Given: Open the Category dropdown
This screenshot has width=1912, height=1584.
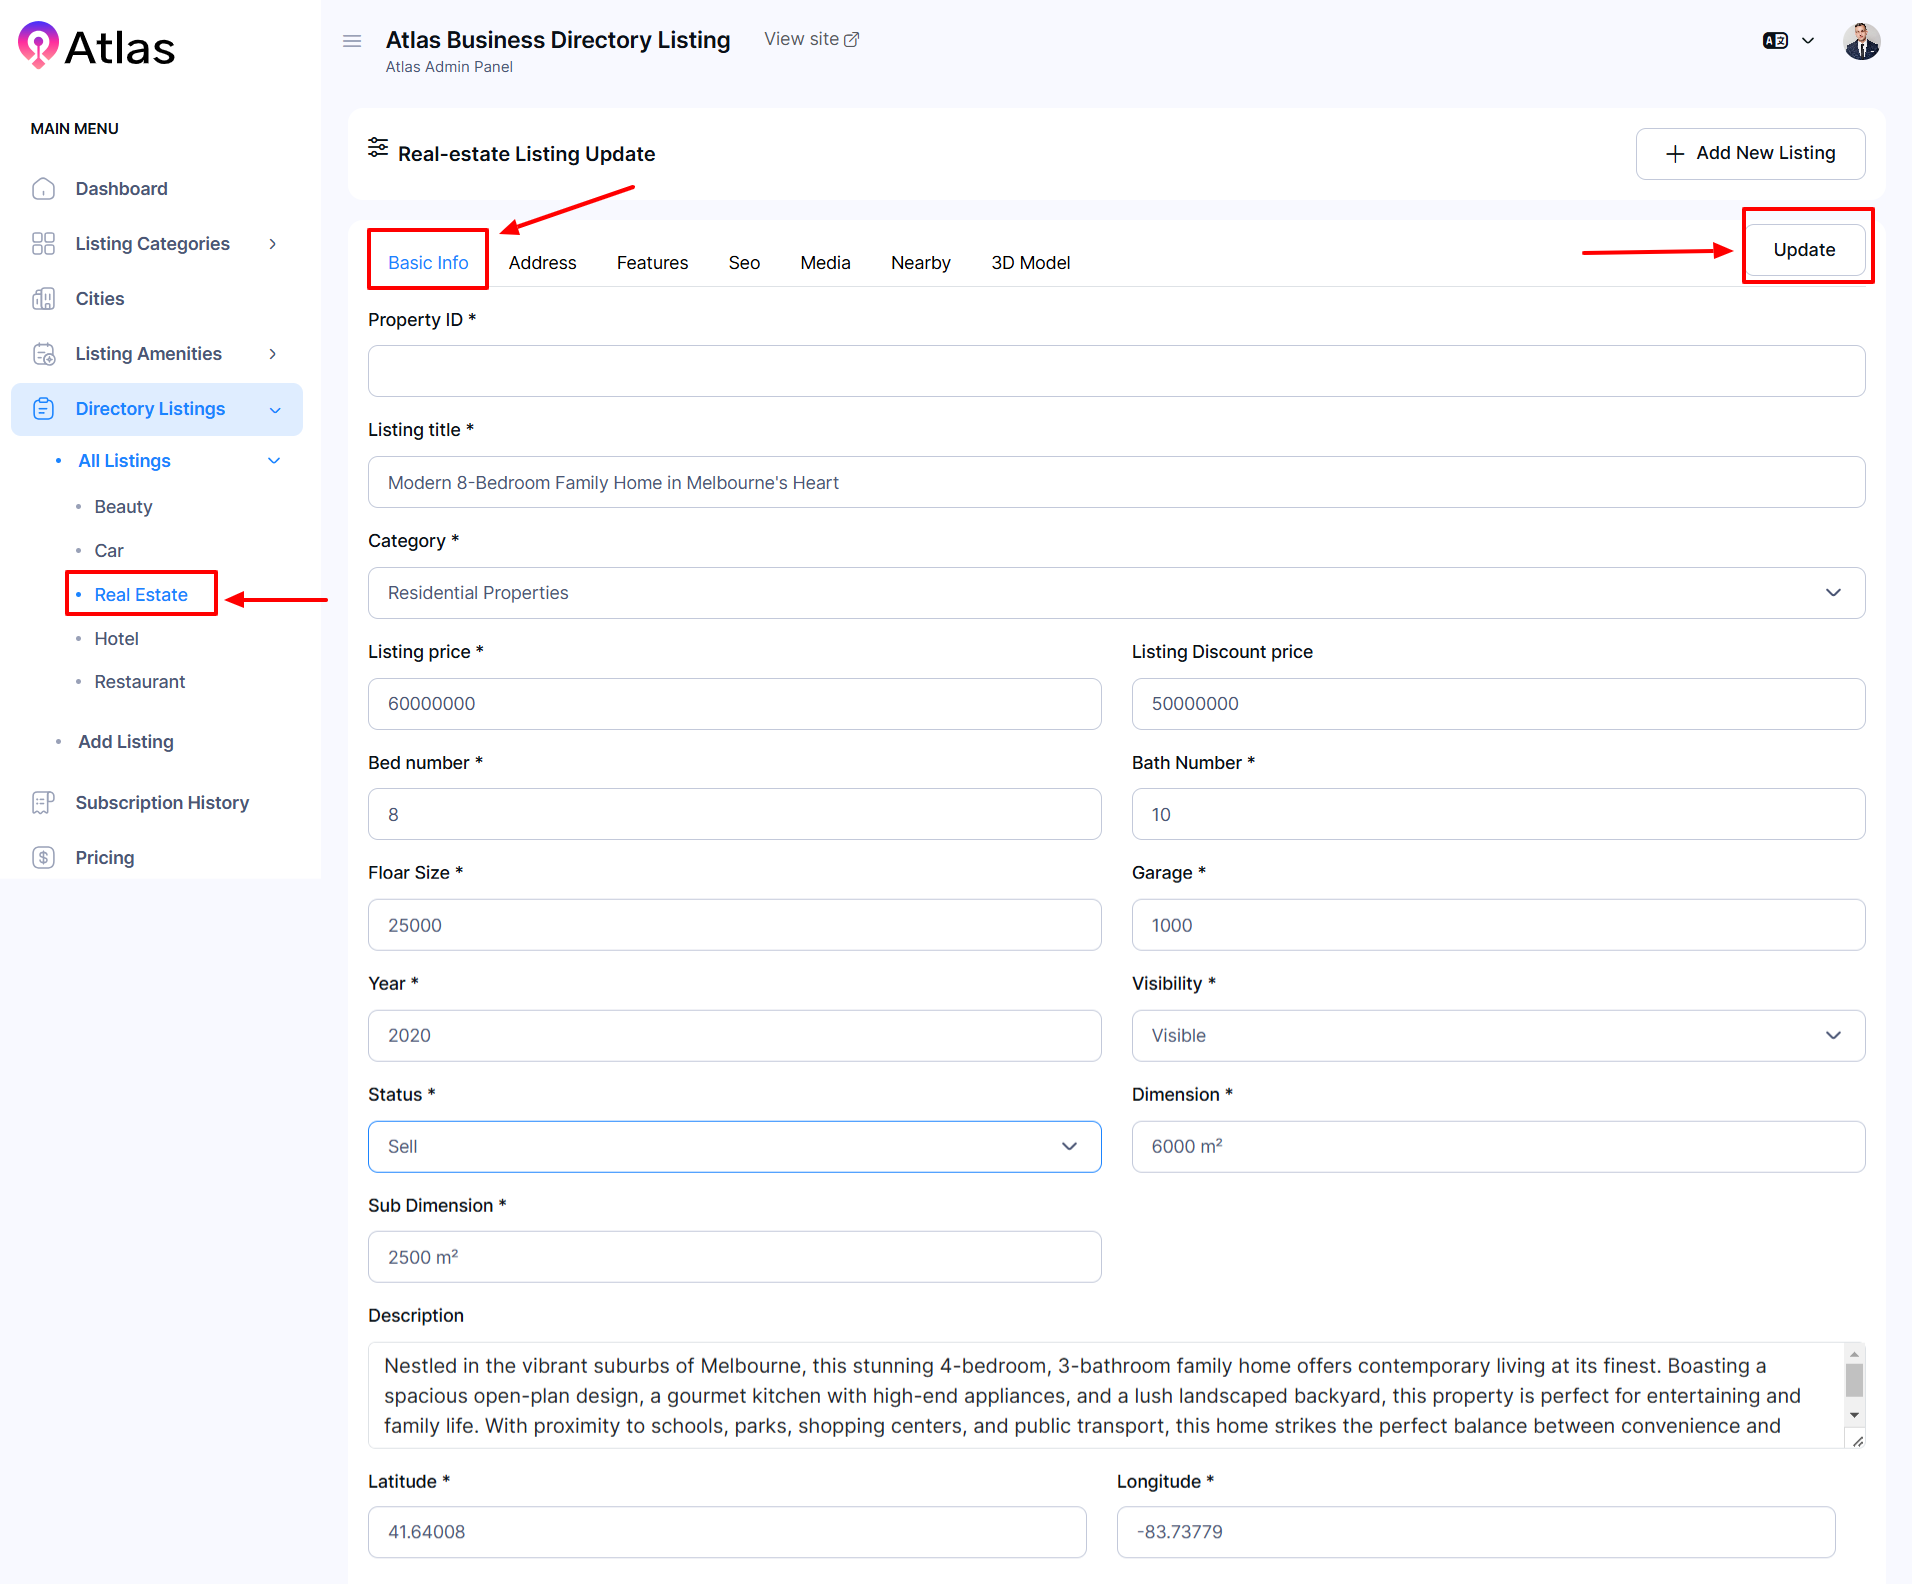Looking at the screenshot, I should coord(1115,593).
